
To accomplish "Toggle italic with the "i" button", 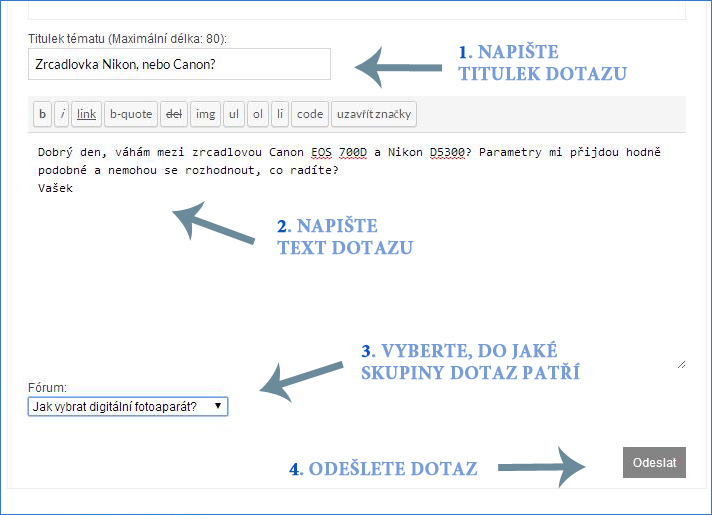I will [63, 114].
